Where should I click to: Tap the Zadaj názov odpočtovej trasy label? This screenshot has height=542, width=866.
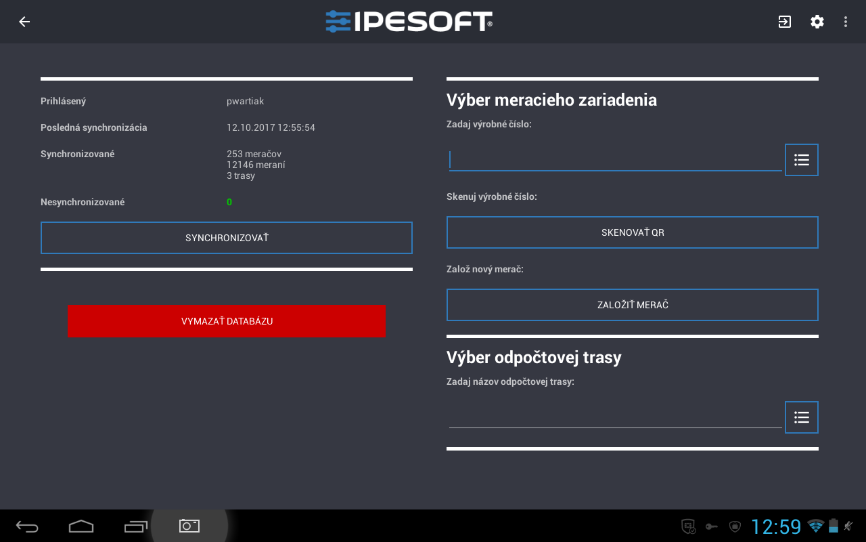point(510,382)
